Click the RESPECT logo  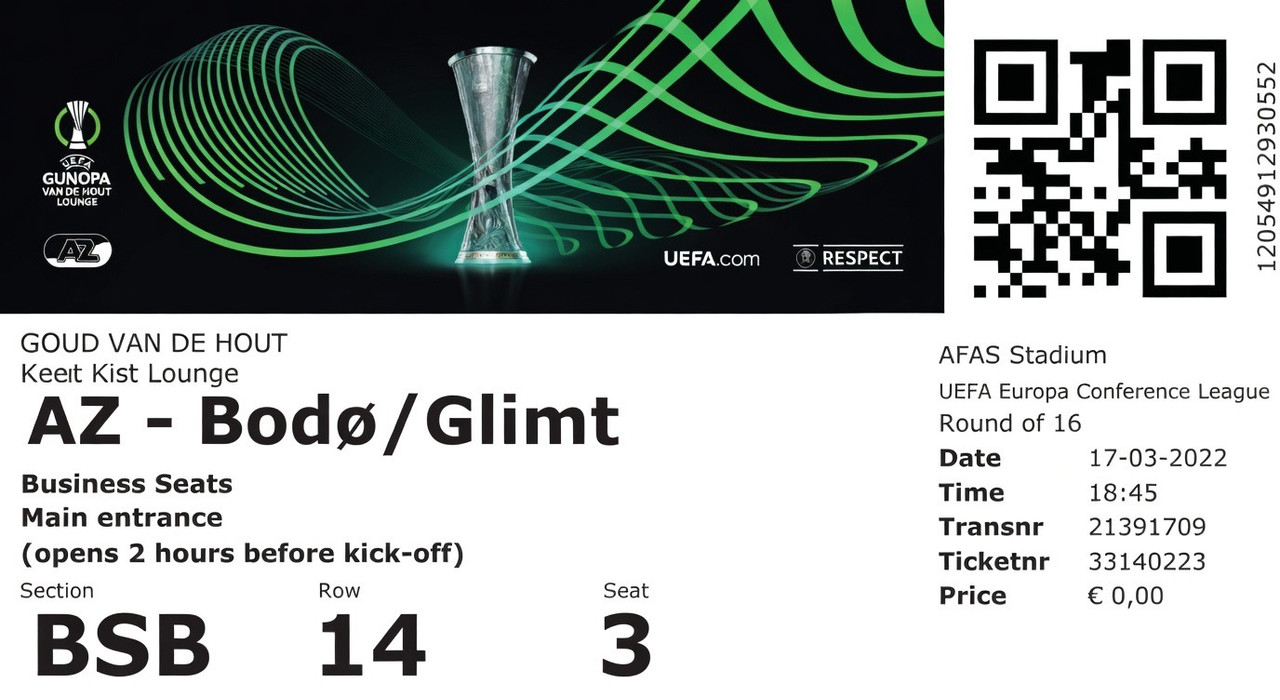848,258
